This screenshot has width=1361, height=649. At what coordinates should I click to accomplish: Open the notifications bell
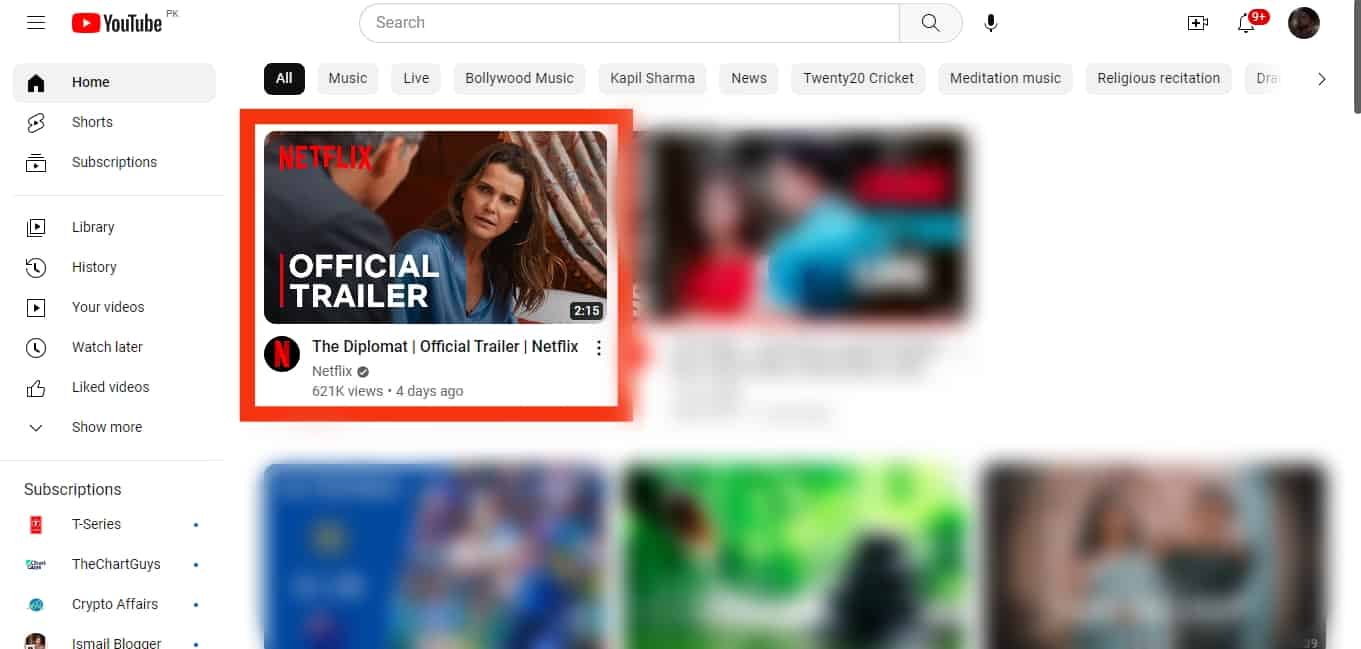coord(1246,23)
